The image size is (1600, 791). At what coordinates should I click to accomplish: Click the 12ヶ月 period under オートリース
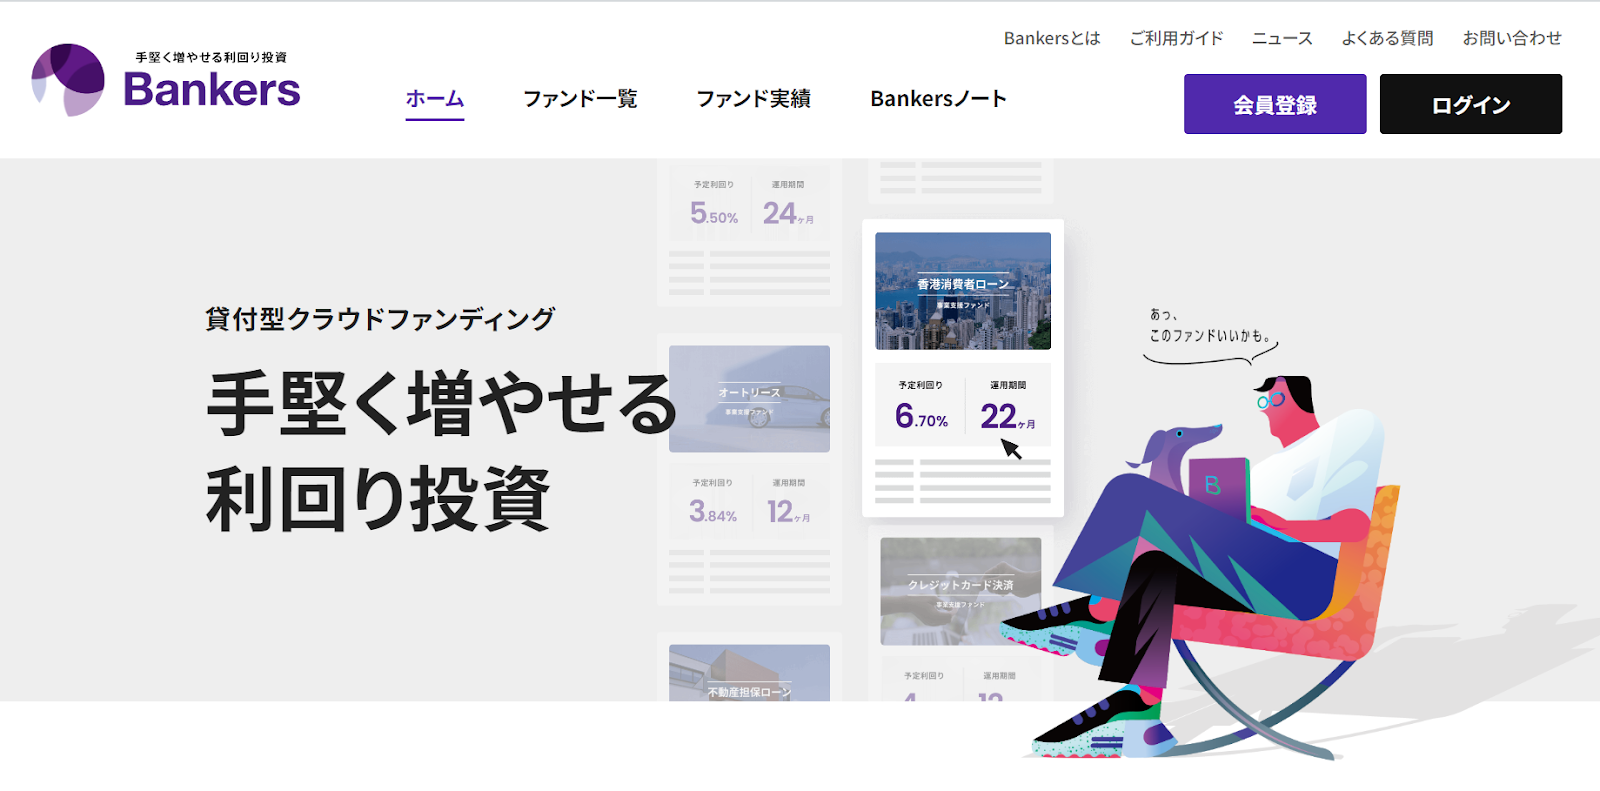[x=788, y=512]
